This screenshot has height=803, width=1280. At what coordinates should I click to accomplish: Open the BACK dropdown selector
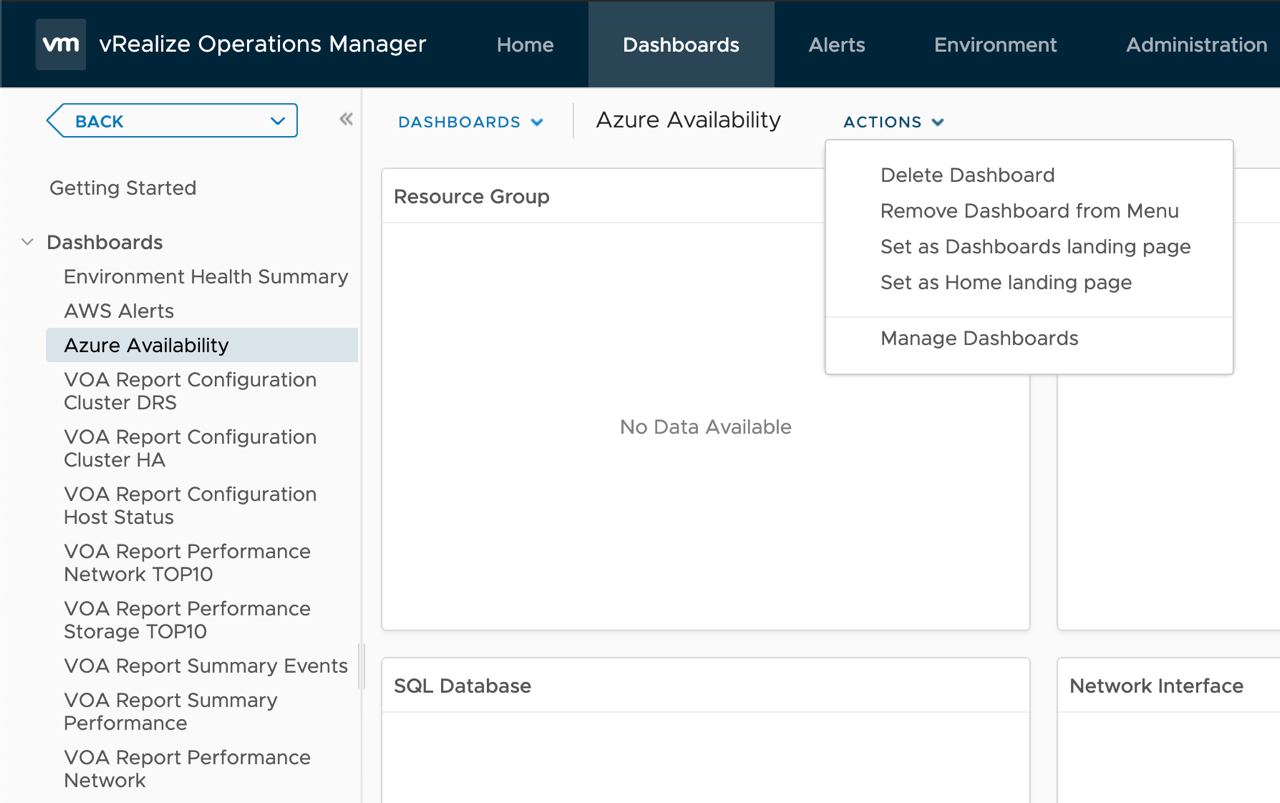pos(172,121)
